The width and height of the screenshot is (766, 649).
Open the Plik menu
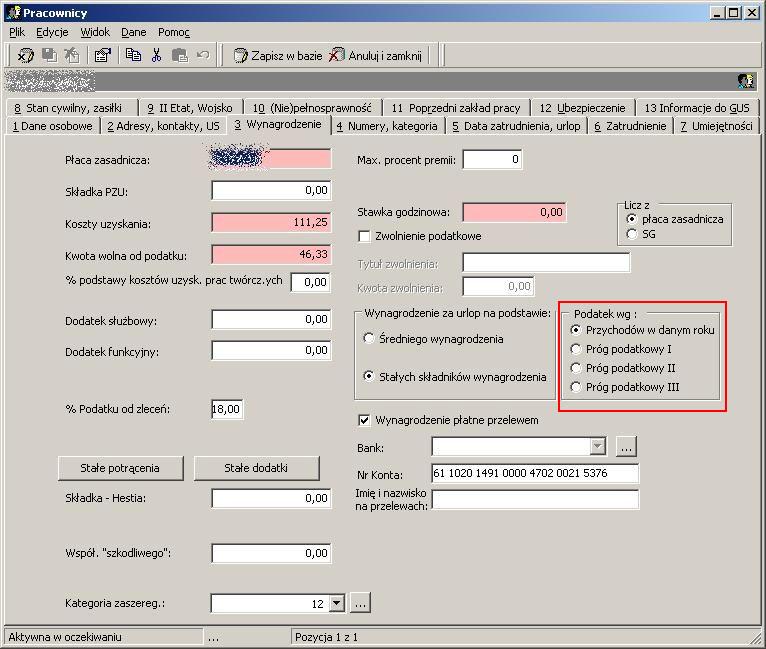coord(17,32)
